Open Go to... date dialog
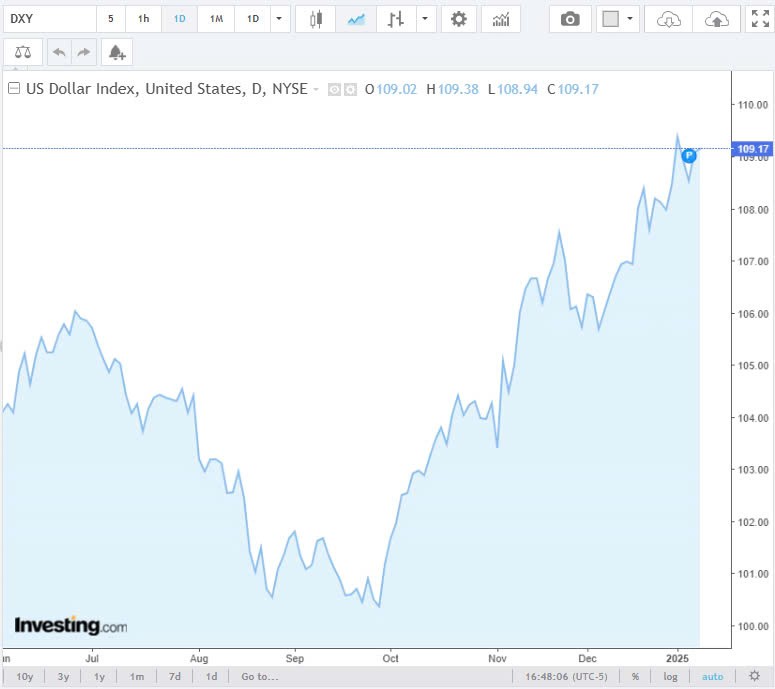 (x=259, y=676)
